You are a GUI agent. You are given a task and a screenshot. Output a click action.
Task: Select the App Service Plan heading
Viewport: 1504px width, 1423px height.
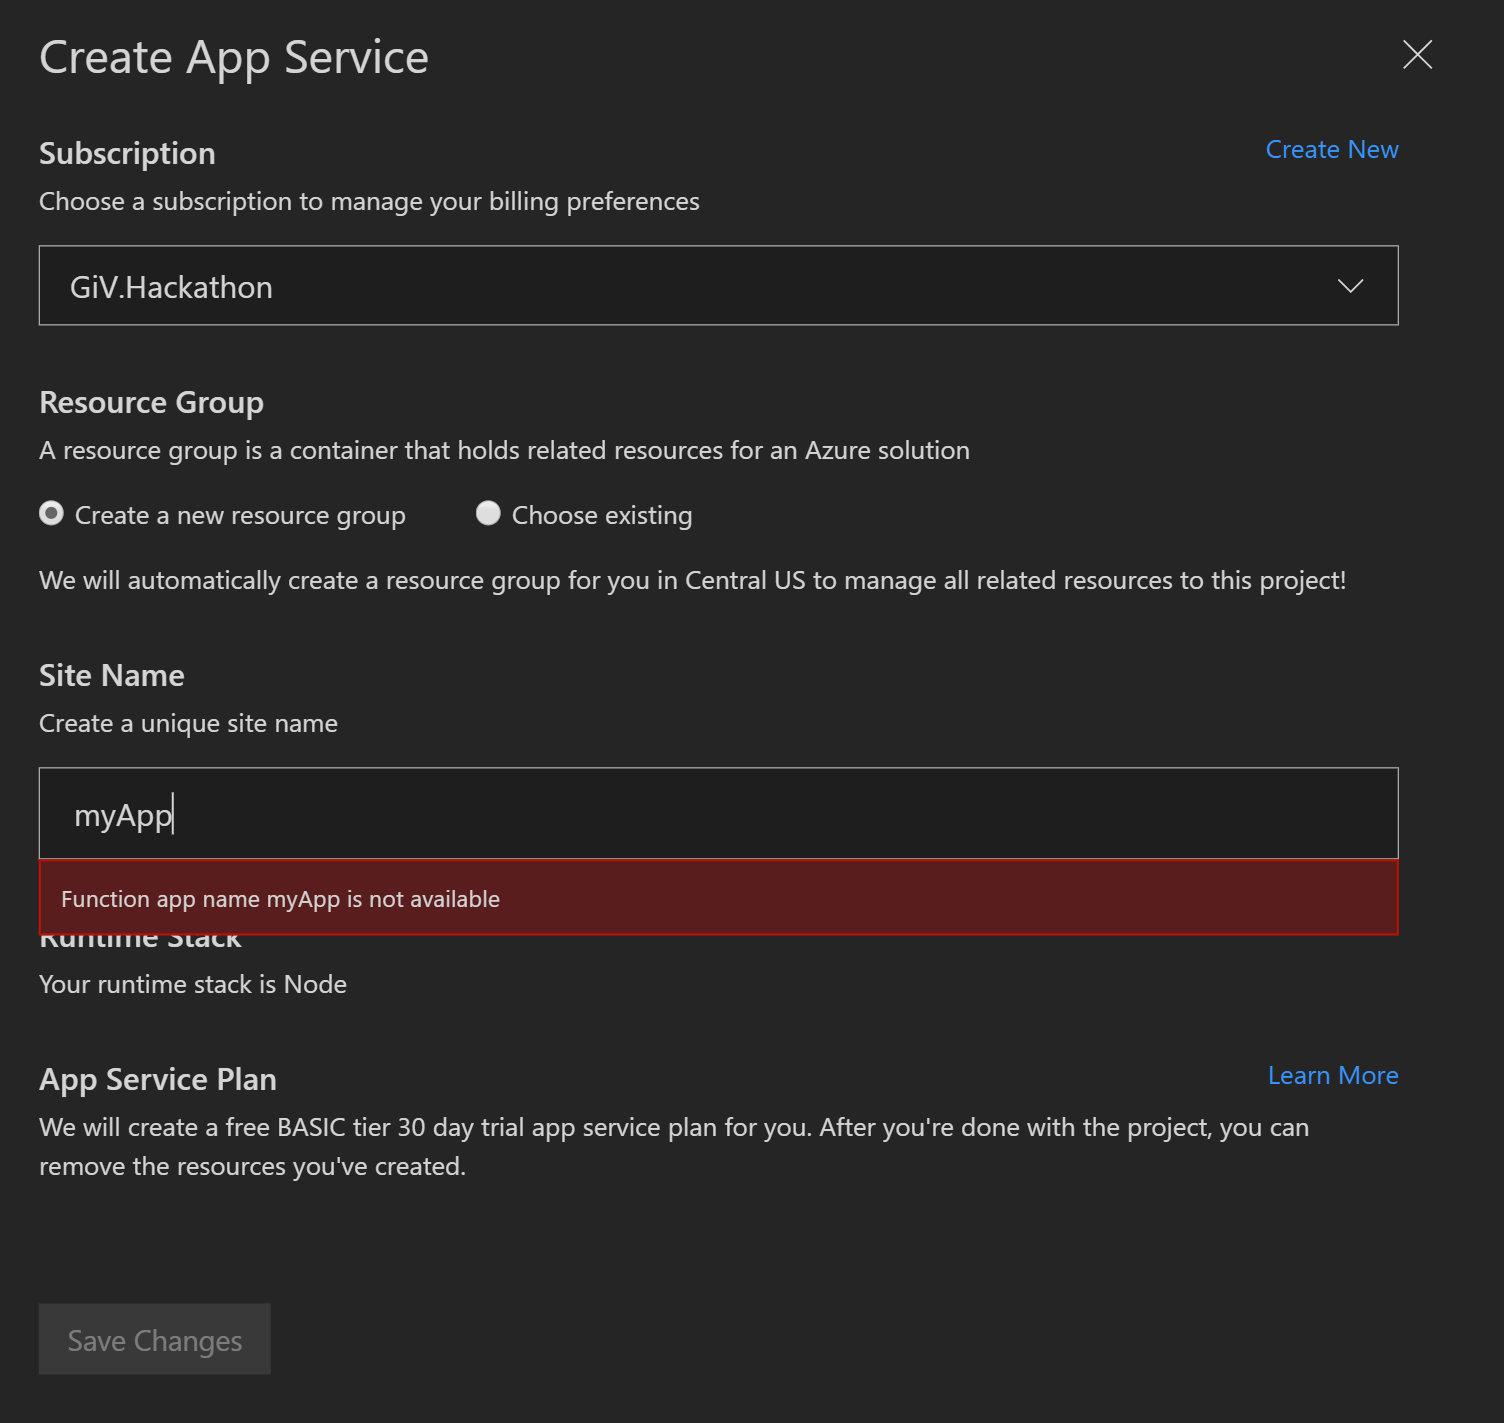click(x=157, y=1079)
